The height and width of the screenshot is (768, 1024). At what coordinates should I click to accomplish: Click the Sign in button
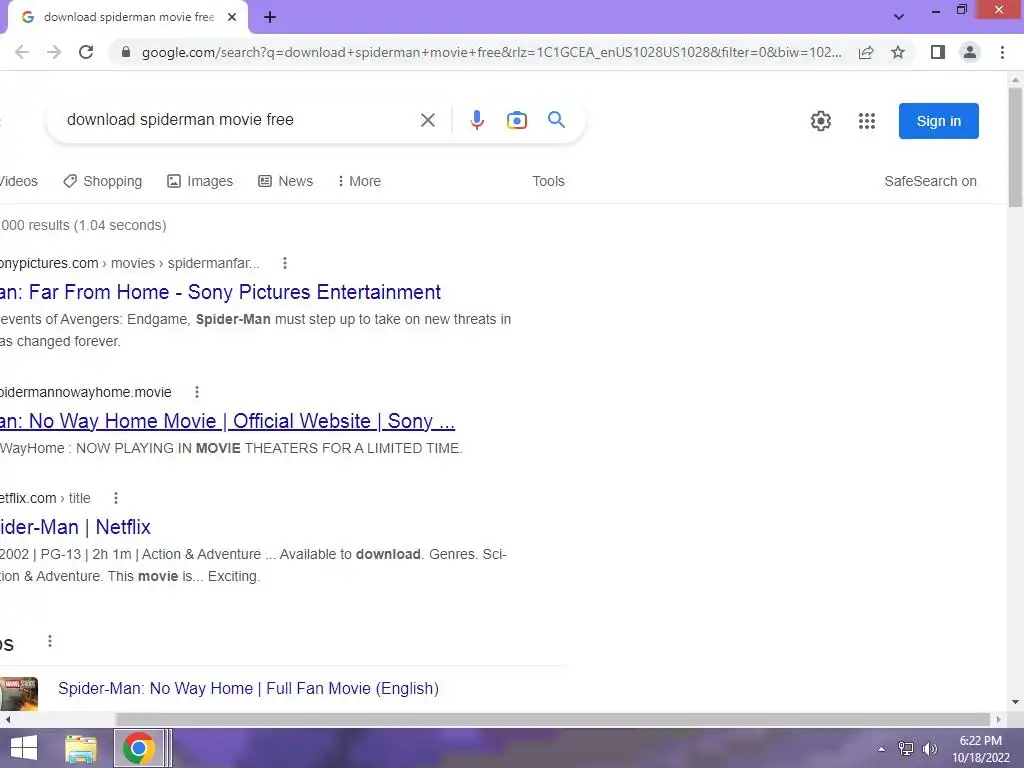coord(938,121)
